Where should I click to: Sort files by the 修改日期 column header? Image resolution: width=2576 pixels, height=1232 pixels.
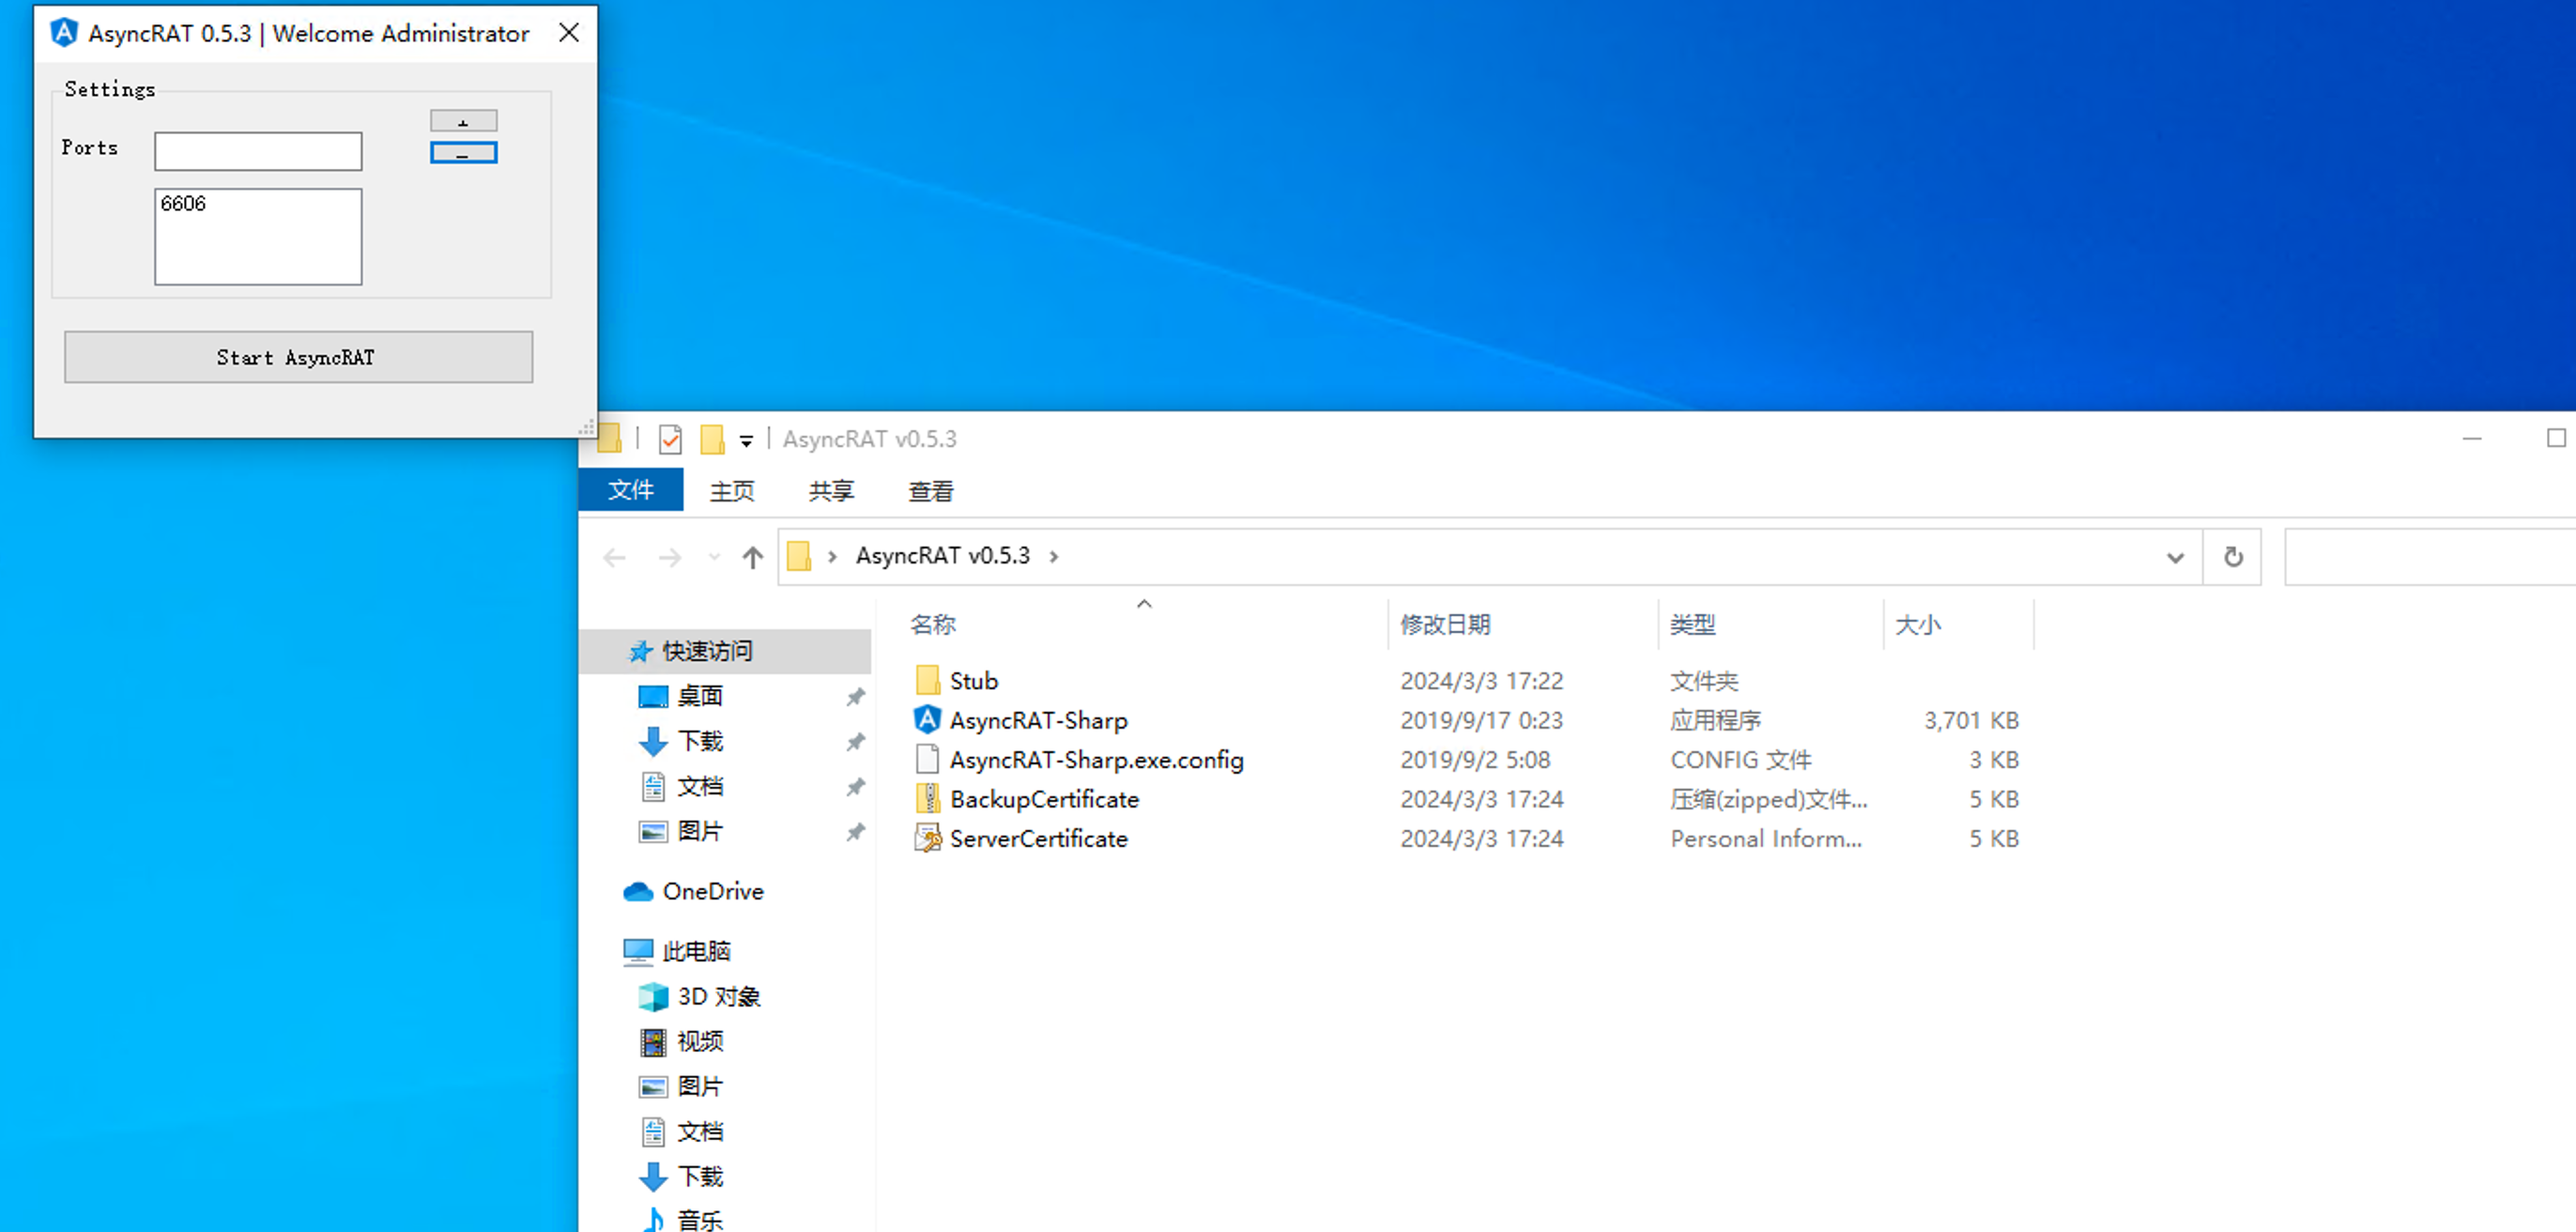[x=1445, y=625]
